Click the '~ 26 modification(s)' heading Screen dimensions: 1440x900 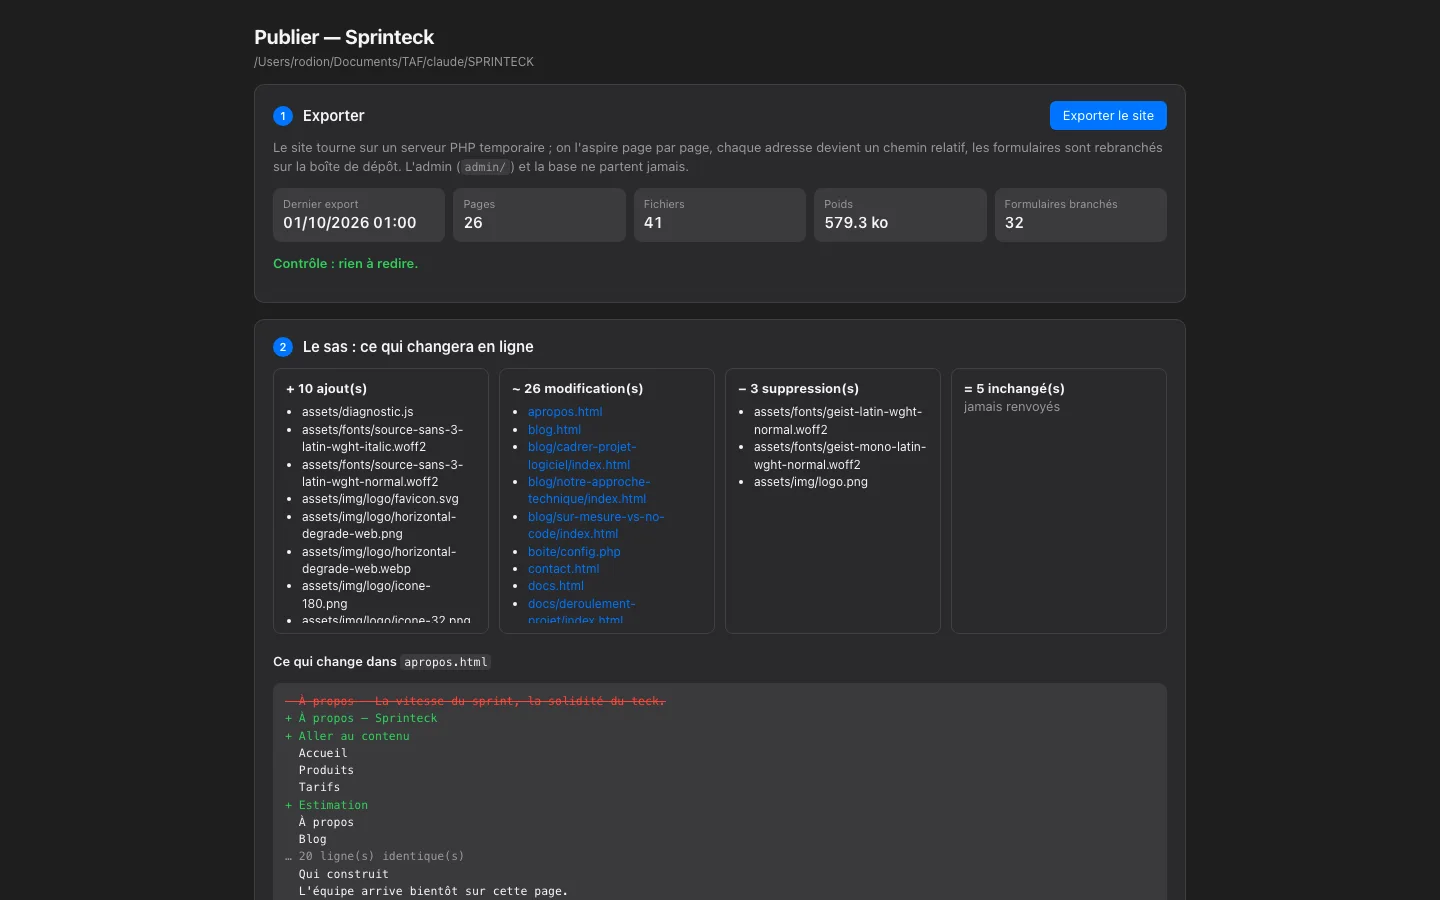pos(577,389)
